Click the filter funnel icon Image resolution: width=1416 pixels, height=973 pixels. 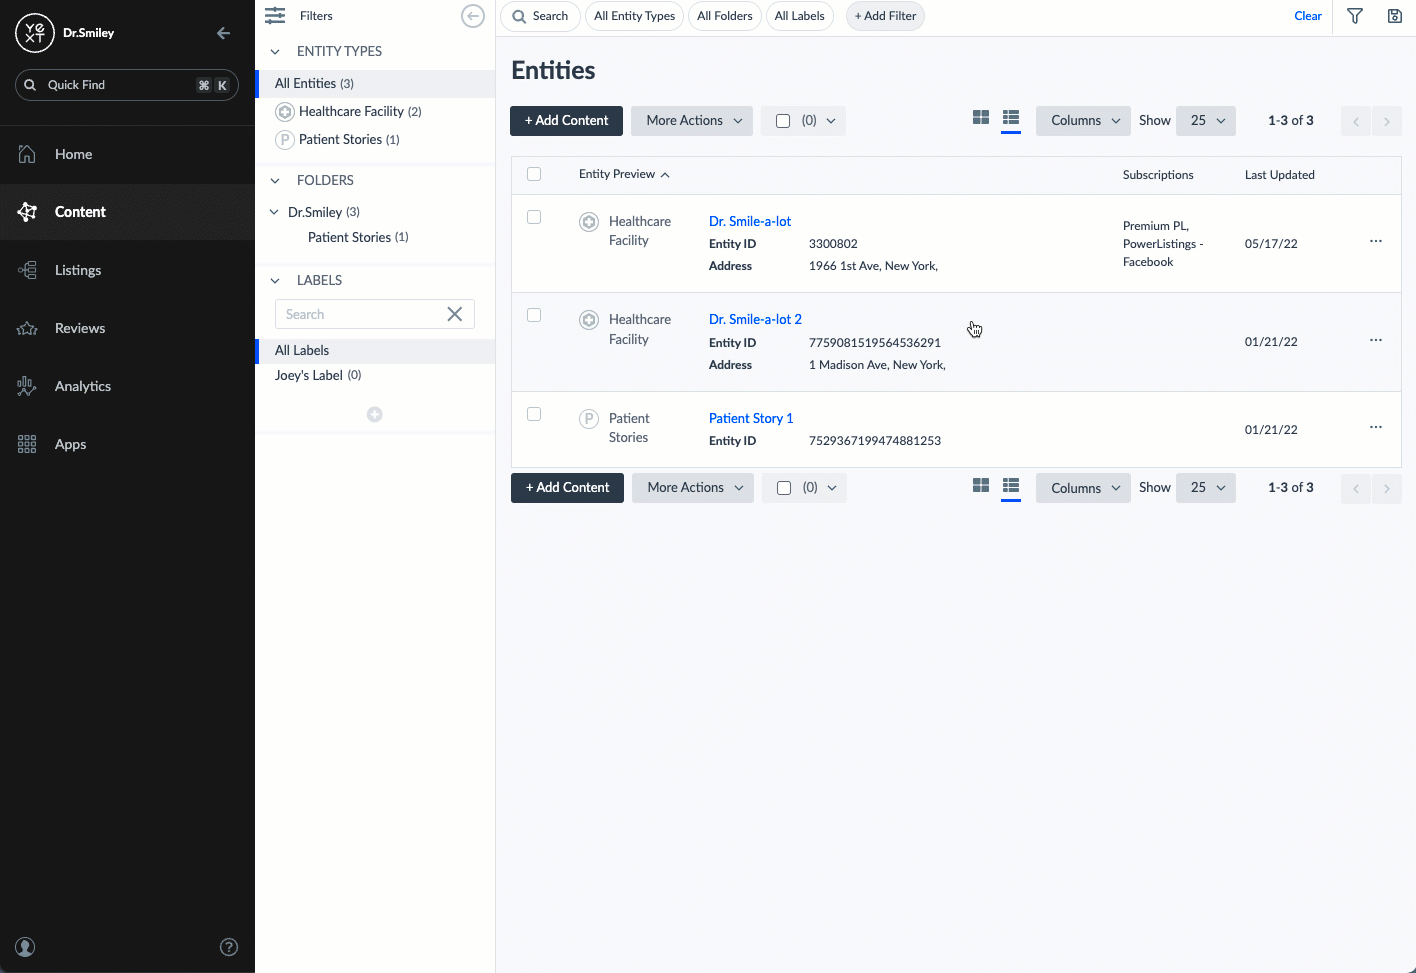[x=1355, y=16]
